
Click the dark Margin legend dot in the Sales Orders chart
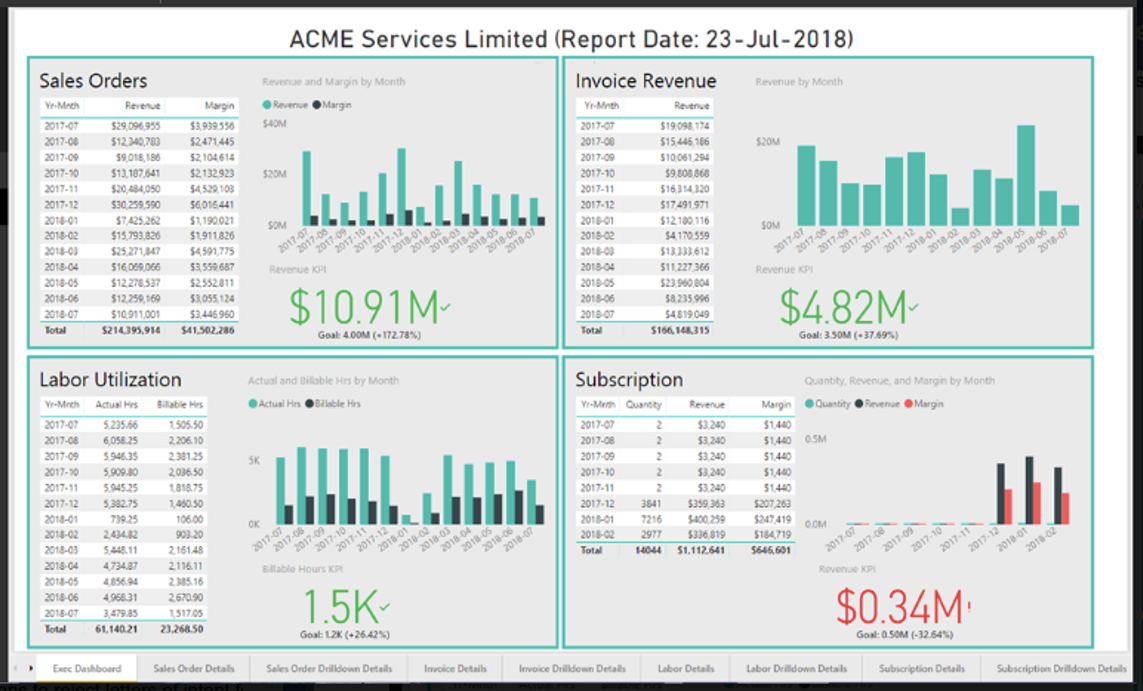(x=316, y=105)
